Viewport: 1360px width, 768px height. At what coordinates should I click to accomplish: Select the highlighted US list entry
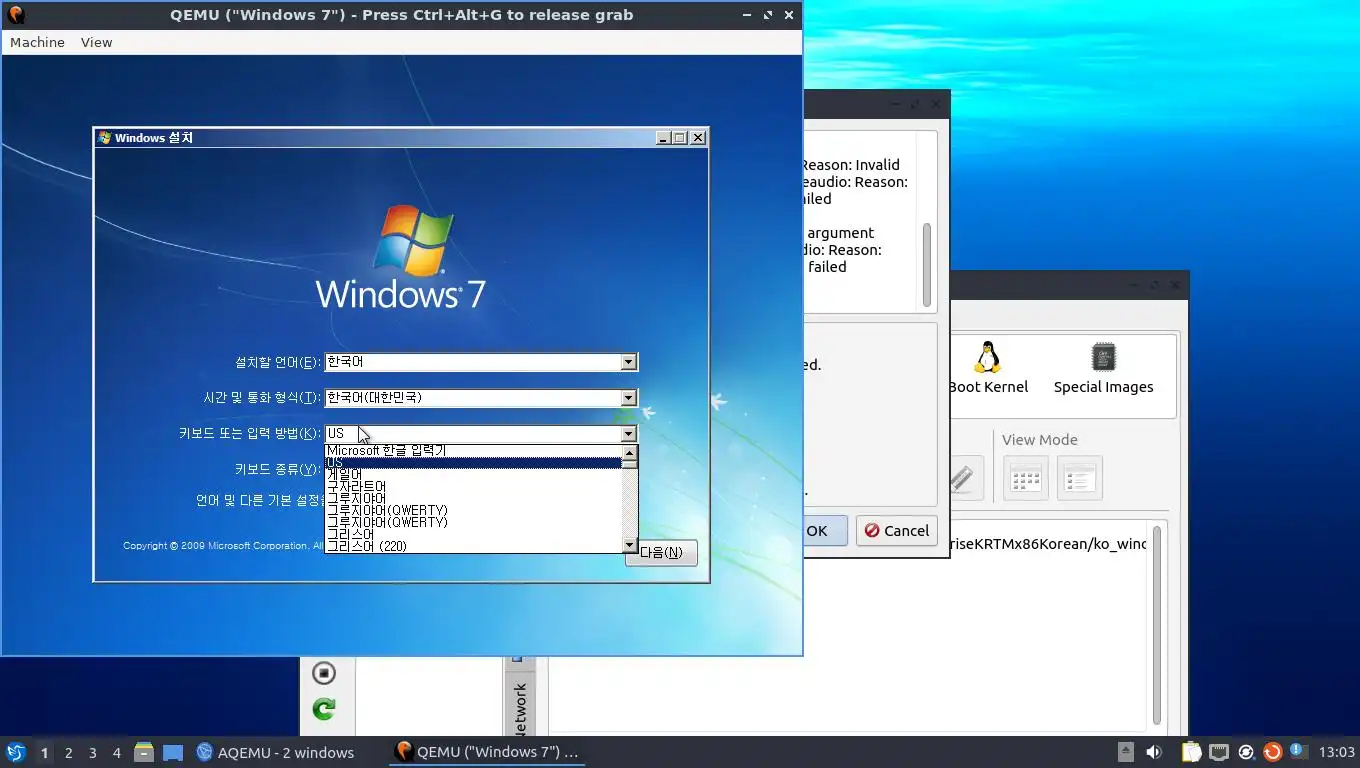[473, 463]
